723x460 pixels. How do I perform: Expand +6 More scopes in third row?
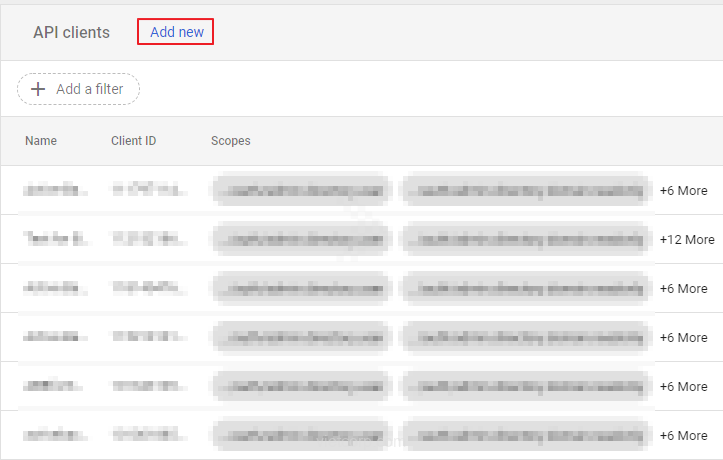(x=683, y=288)
